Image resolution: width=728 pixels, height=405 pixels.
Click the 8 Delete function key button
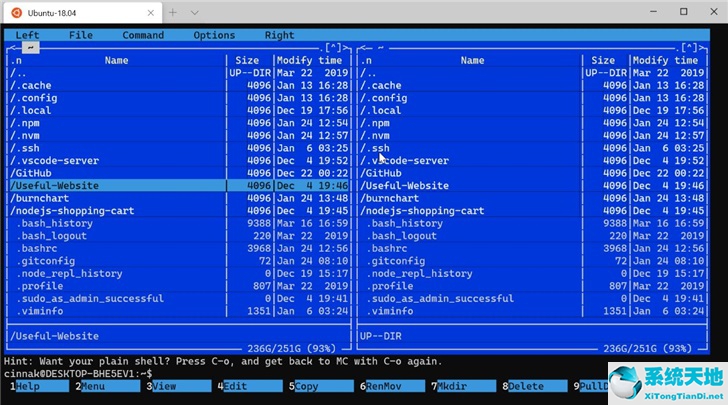(534, 386)
